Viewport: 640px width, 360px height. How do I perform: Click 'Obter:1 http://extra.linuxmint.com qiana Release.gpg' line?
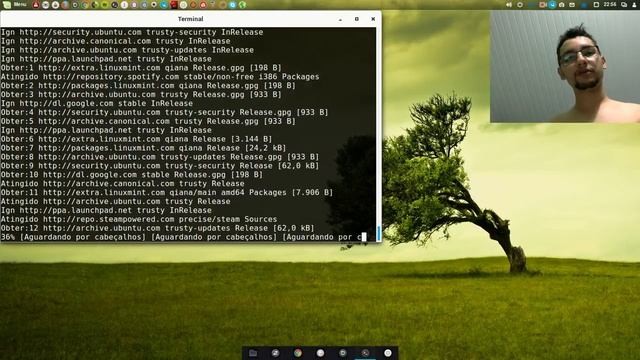[x=141, y=68]
